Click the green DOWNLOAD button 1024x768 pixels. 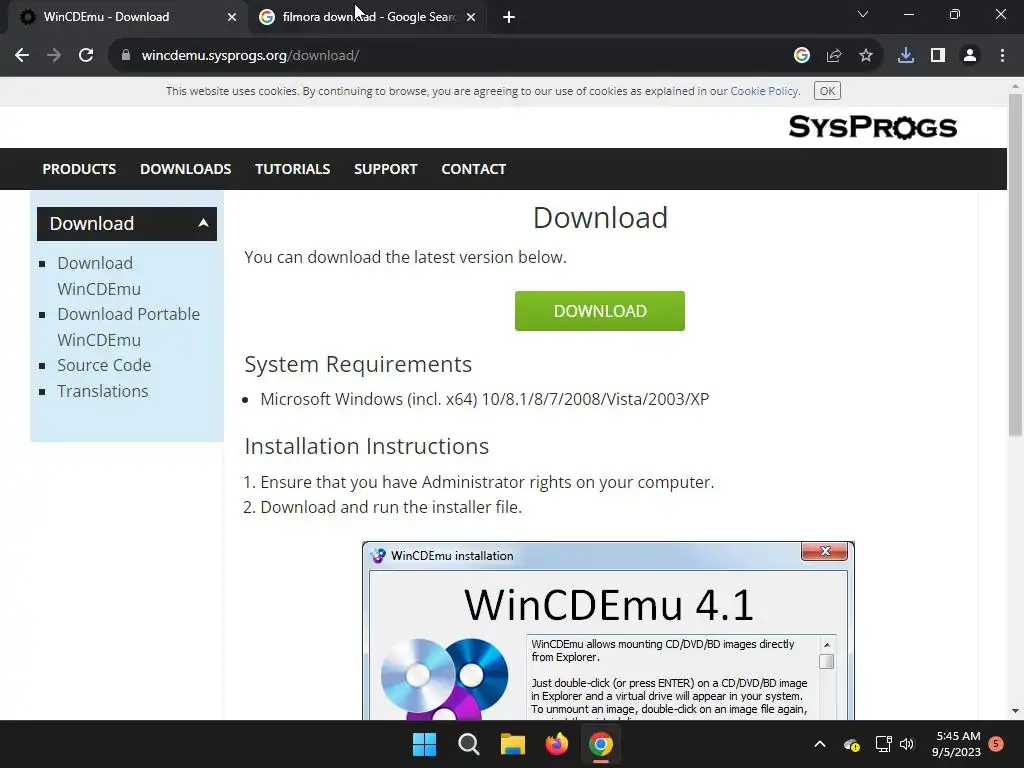[x=600, y=311]
